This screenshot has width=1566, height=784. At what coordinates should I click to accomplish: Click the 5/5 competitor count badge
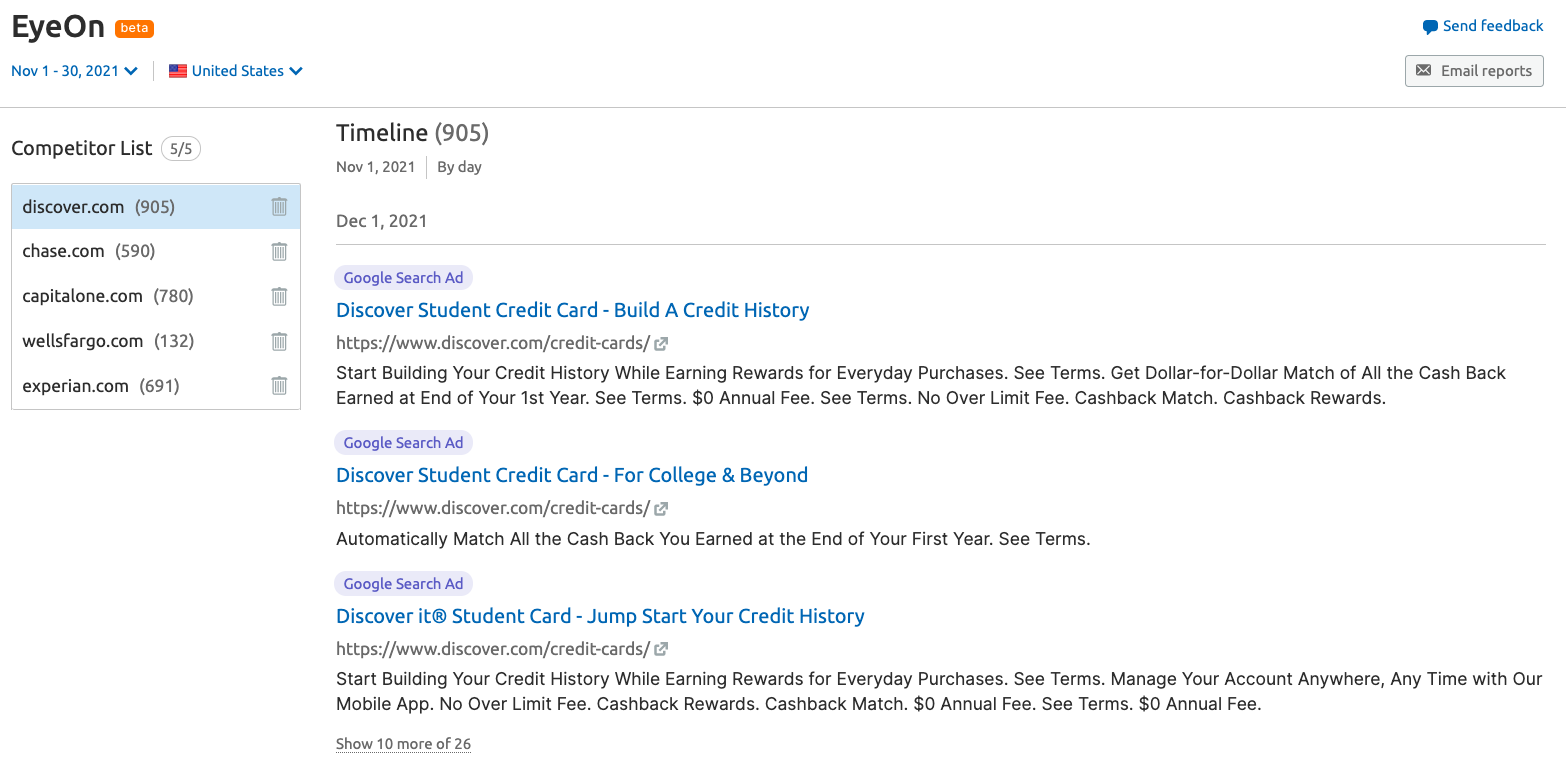click(x=181, y=149)
